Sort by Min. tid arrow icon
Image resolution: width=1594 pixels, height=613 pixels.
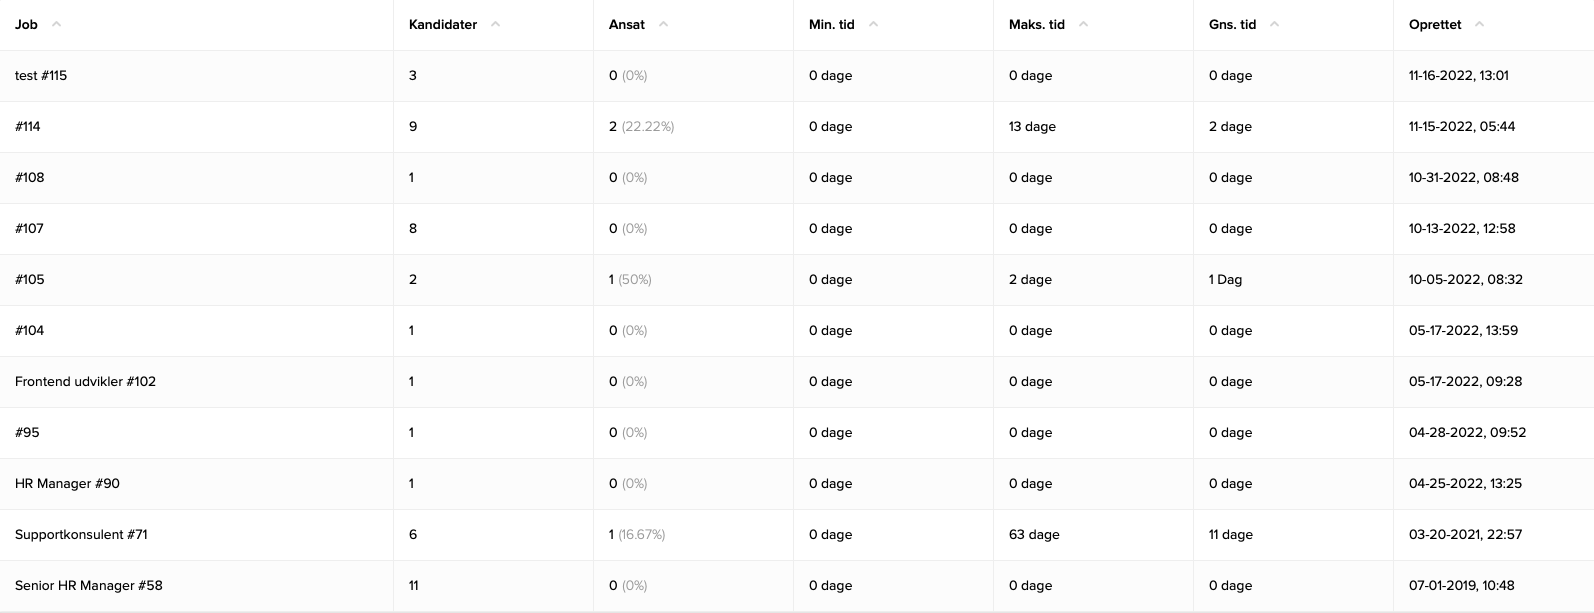[x=873, y=24]
